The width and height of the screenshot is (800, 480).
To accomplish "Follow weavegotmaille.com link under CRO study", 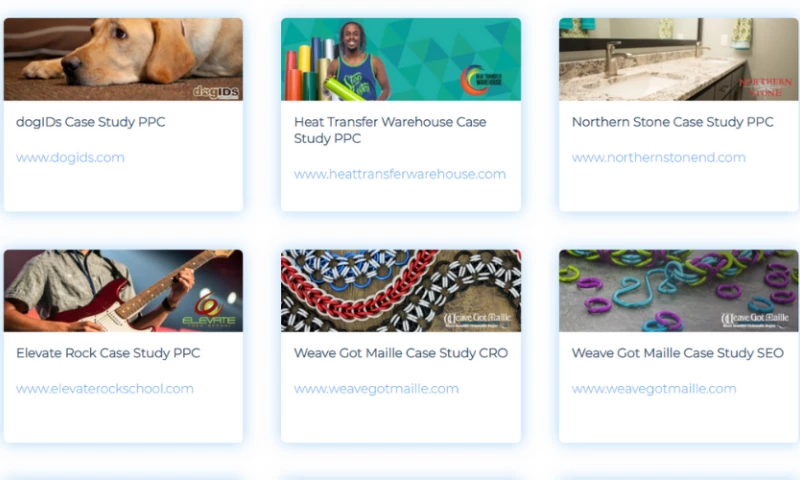I will 376,389.
